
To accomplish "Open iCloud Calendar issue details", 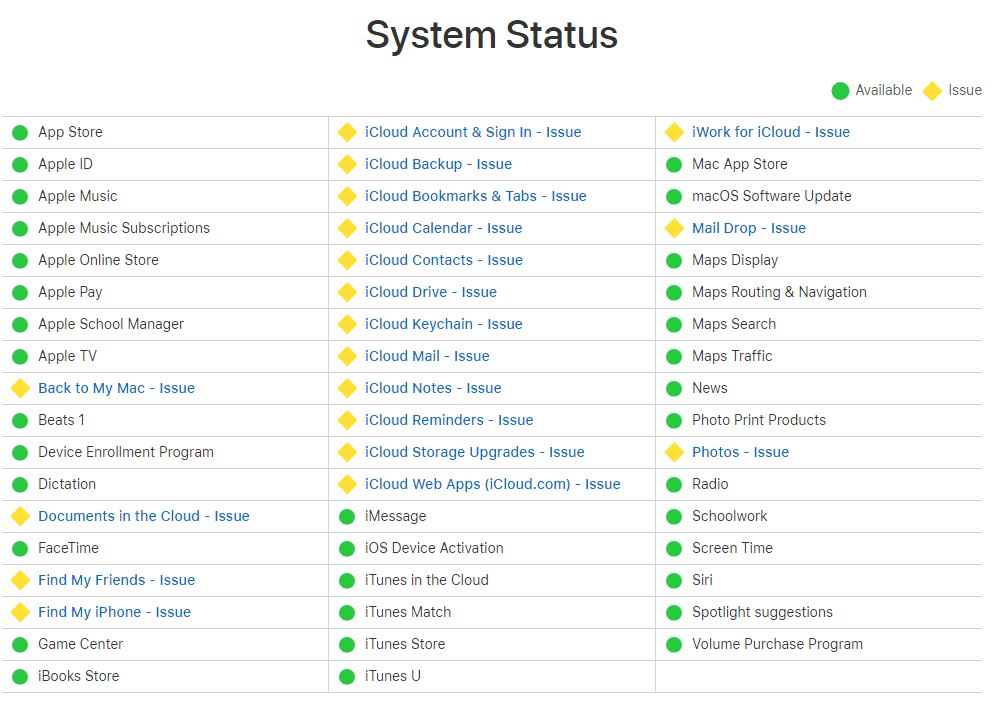I will pyautogui.click(x=444, y=228).
